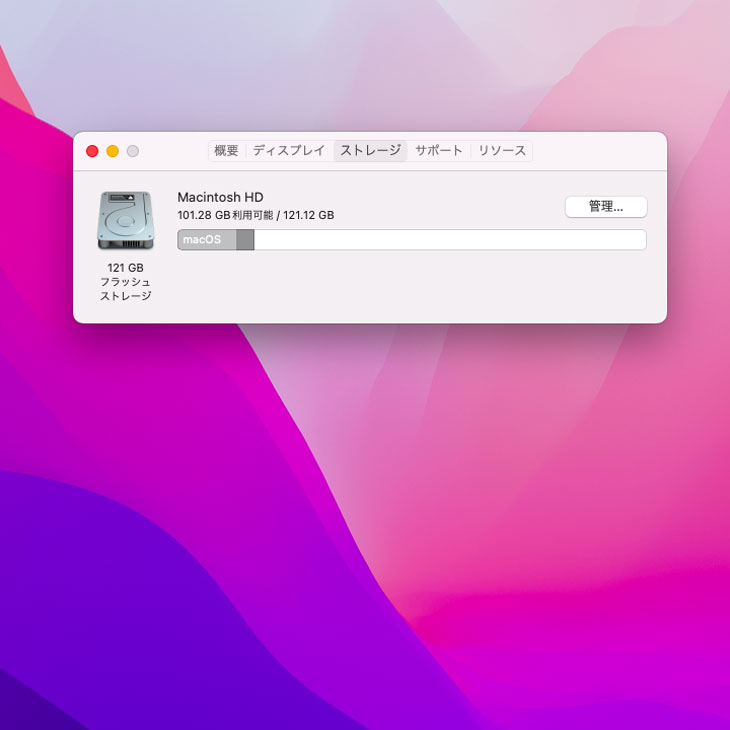Go to the サポート tab
Screen dimensions: 730x730
point(439,151)
